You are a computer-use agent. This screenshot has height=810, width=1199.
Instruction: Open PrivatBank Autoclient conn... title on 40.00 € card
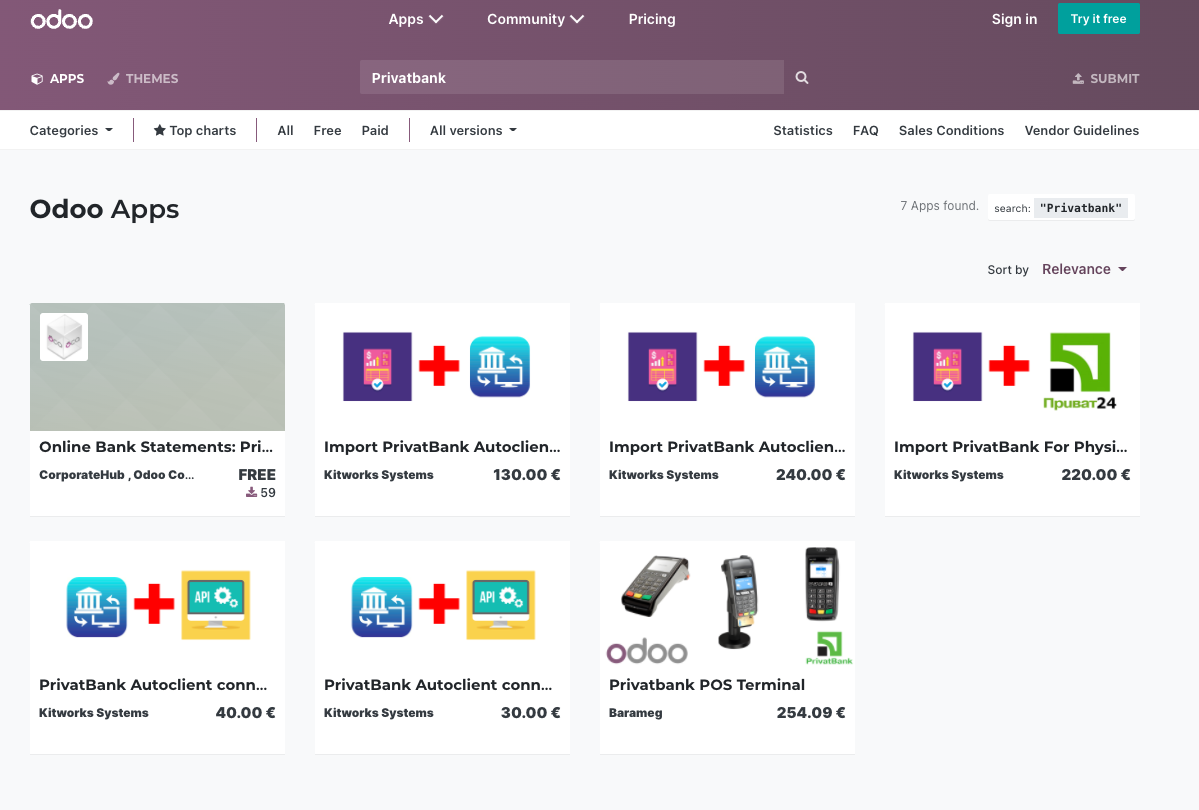[x=153, y=685]
